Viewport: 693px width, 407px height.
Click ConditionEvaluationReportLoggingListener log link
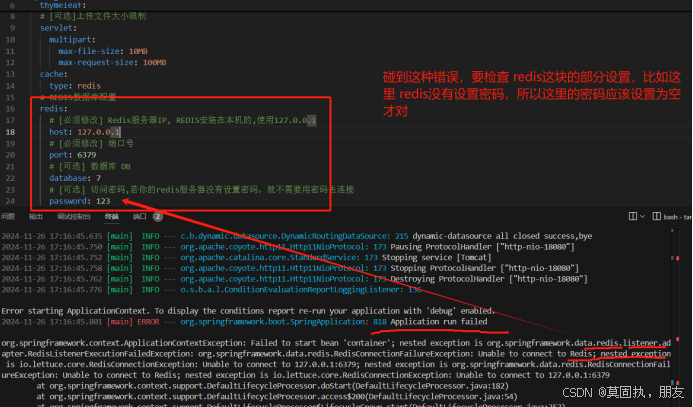click(x=292, y=289)
